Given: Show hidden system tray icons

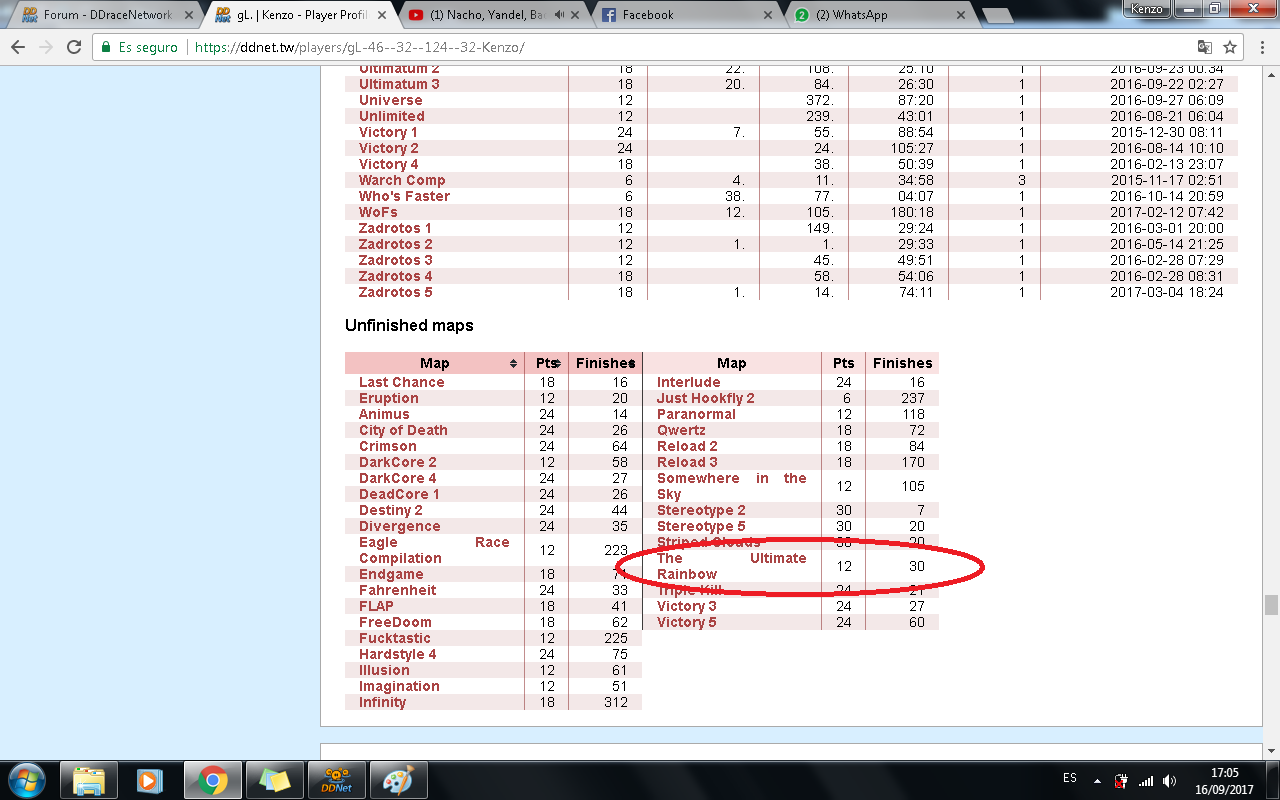Looking at the screenshot, I should (1097, 780).
